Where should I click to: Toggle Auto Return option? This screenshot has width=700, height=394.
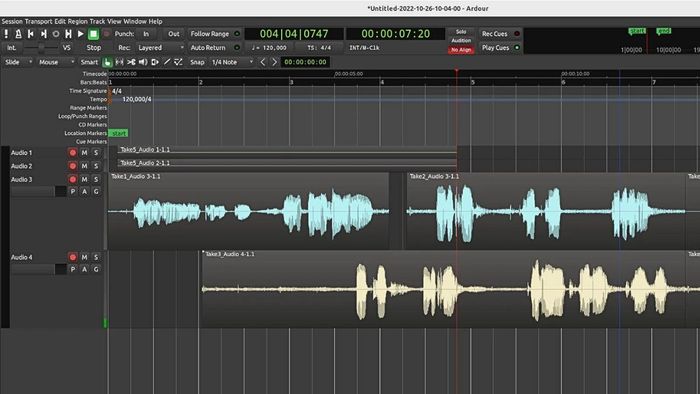pos(215,48)
